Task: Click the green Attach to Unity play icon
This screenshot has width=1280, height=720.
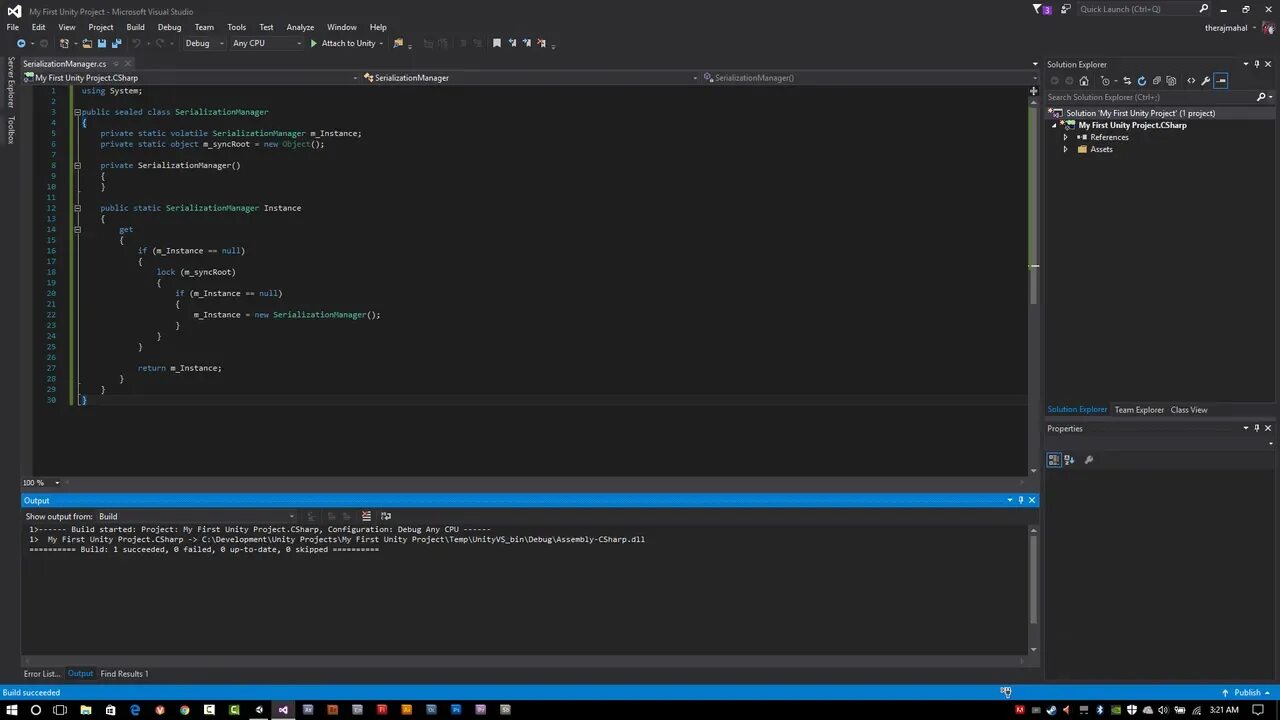Action: [x=313, y=43]
